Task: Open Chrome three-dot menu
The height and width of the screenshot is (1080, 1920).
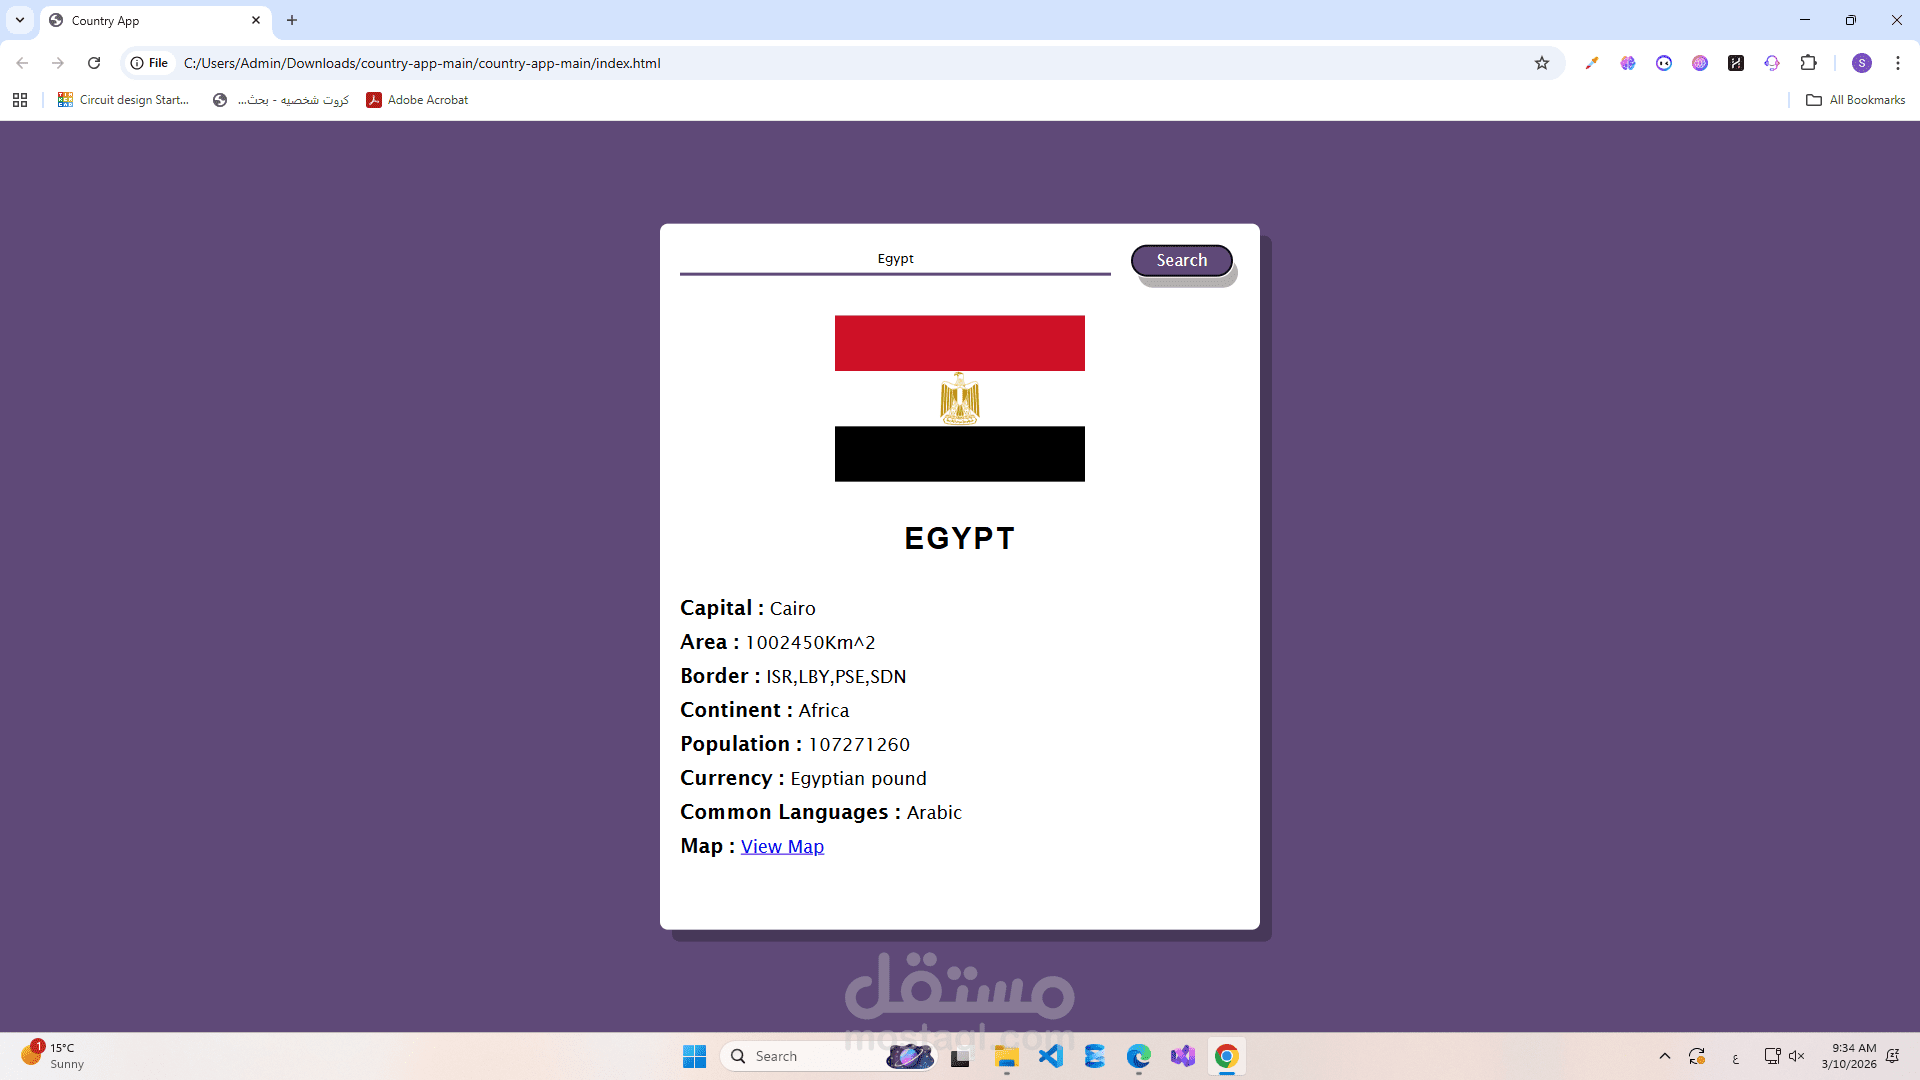Action: coord(1898,63)
